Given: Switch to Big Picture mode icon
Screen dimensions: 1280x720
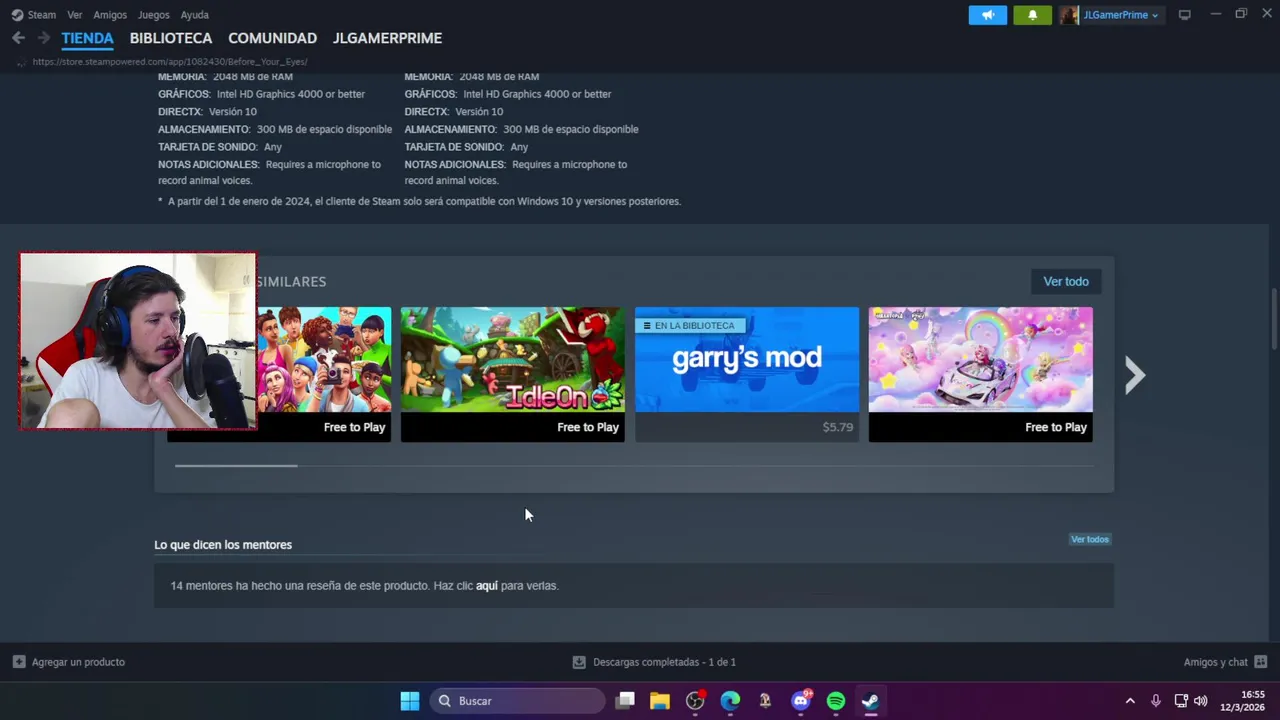Looking at the screenshot, I should [x=1184, y=15].
